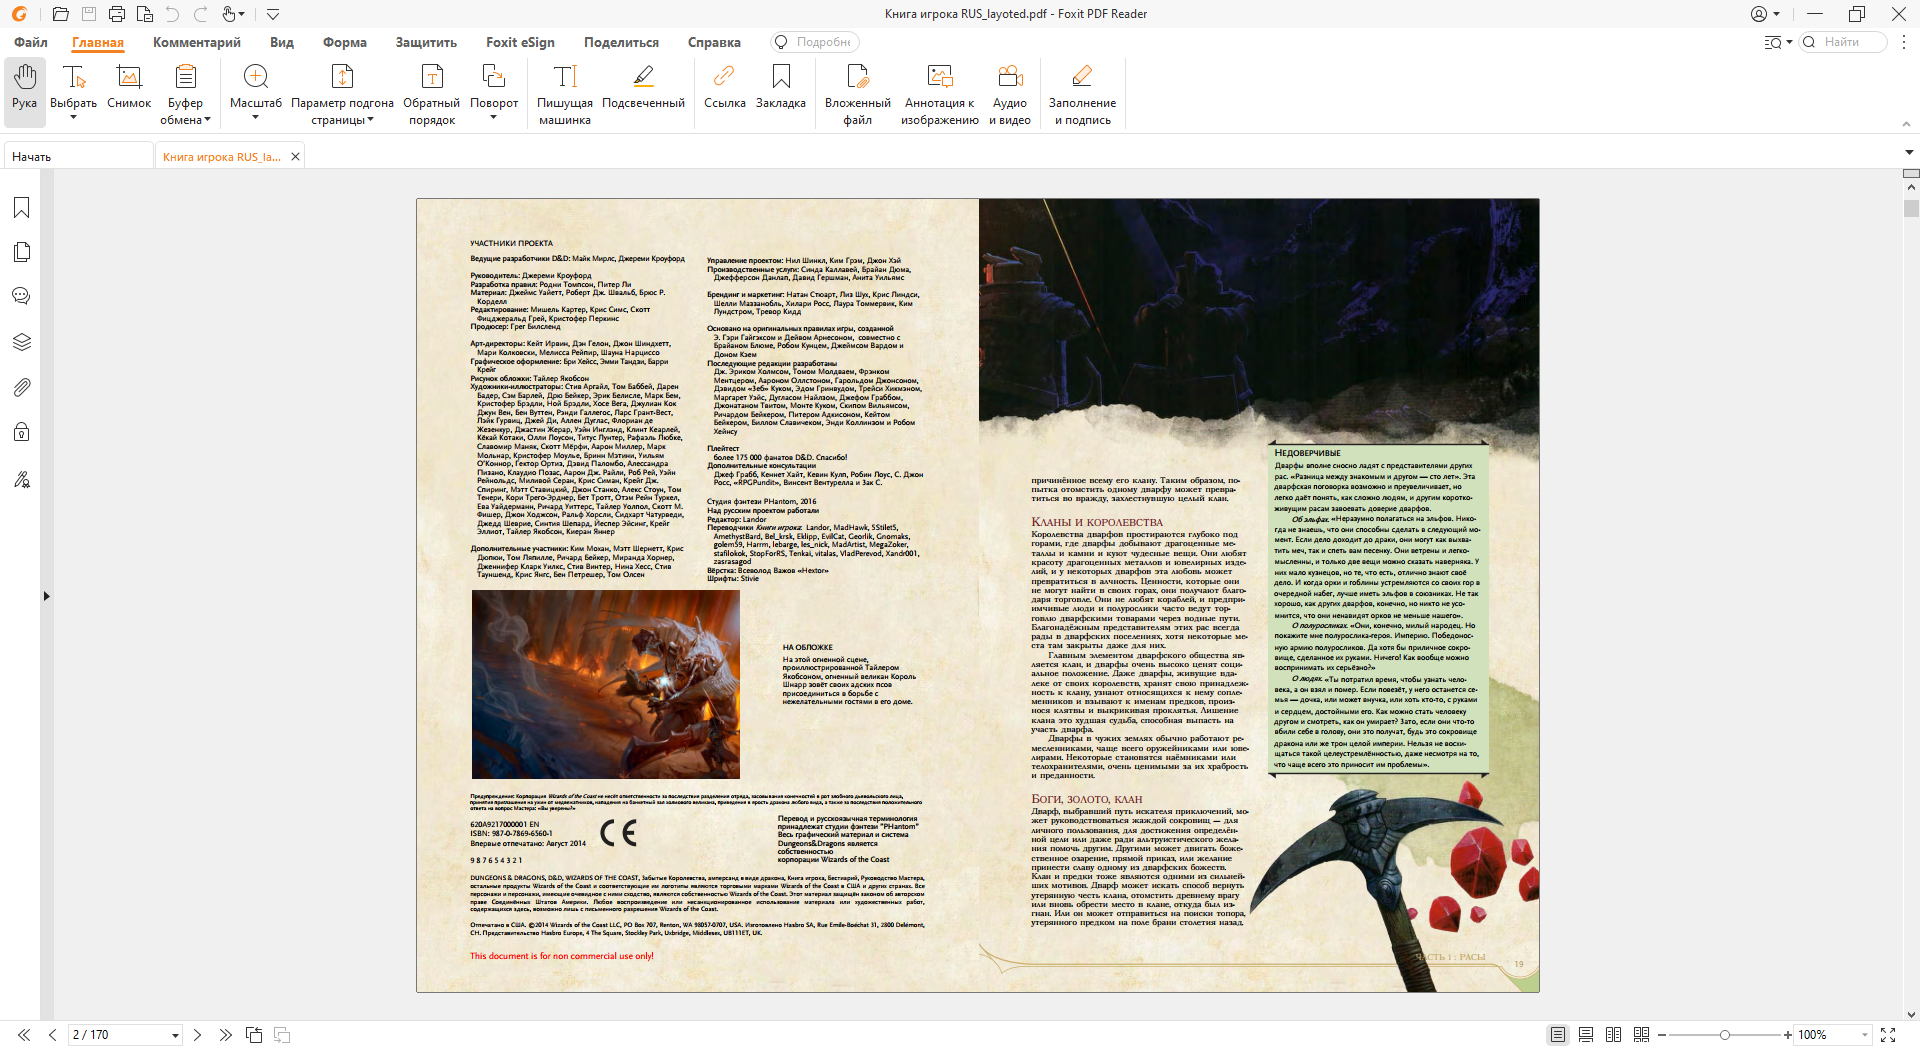
Task: Open the page number dropdown arrow
Action: (175, 1035)
